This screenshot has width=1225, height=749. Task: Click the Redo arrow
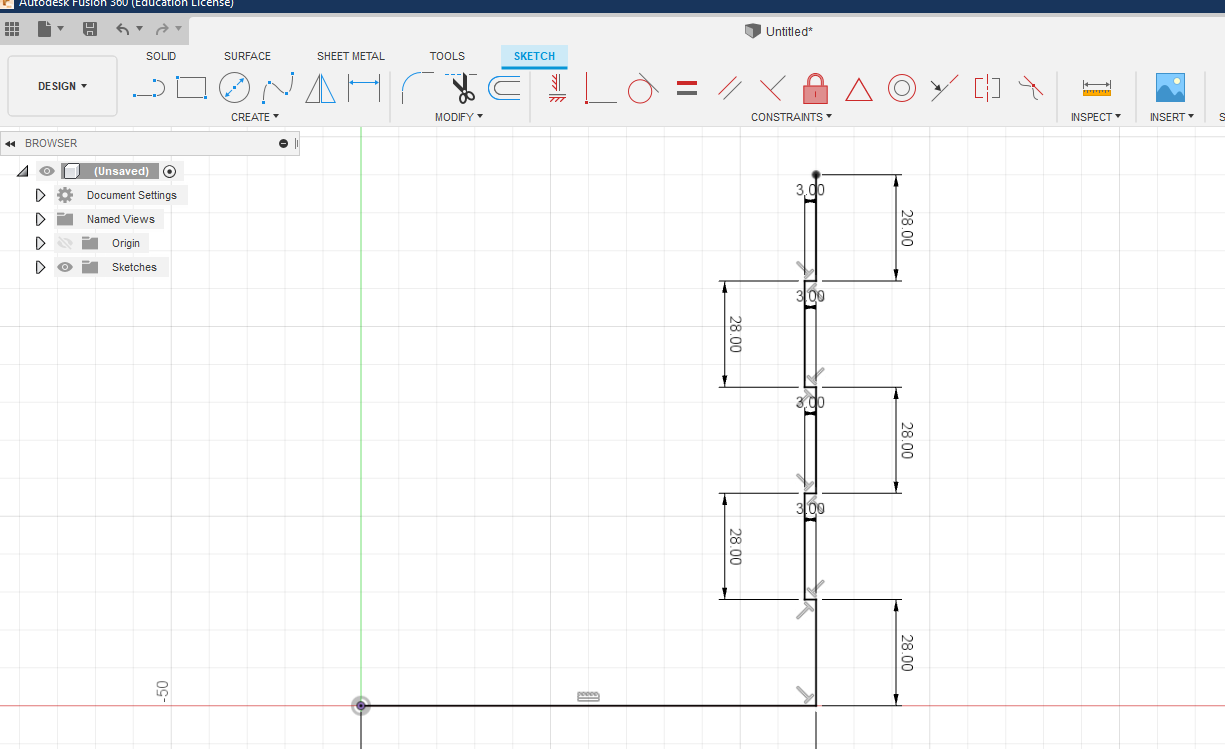pos(162,29)
